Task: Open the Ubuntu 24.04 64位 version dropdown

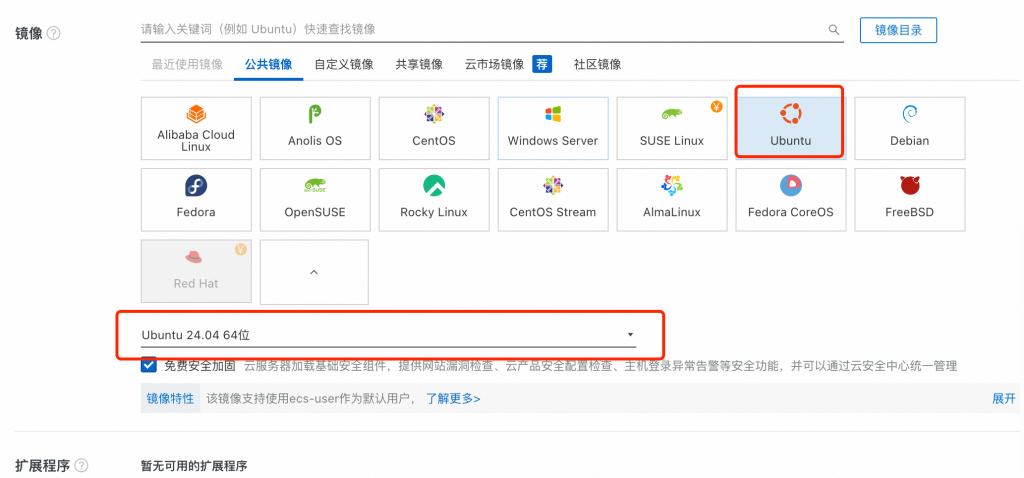Action: click(x=388, y=334)
